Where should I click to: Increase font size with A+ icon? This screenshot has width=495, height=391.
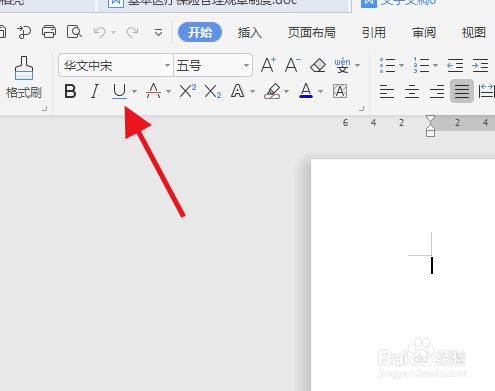coord(268,65)
